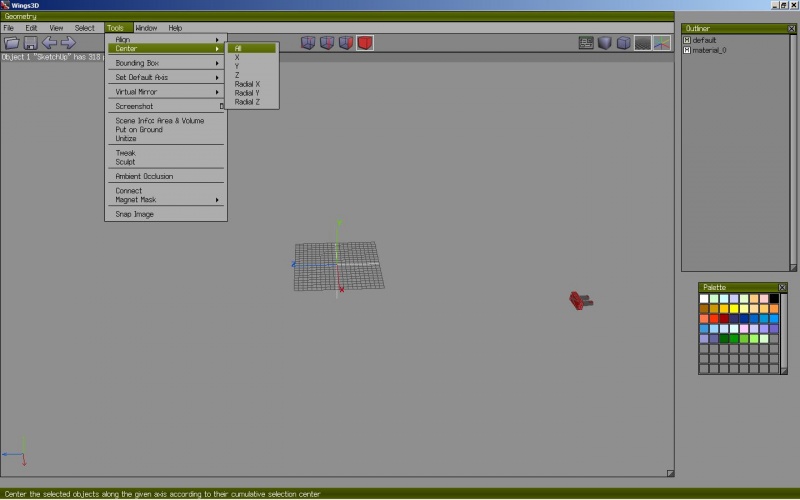Click the Screenshot option box
Screen dimensions: 800x500
[222, 106]
